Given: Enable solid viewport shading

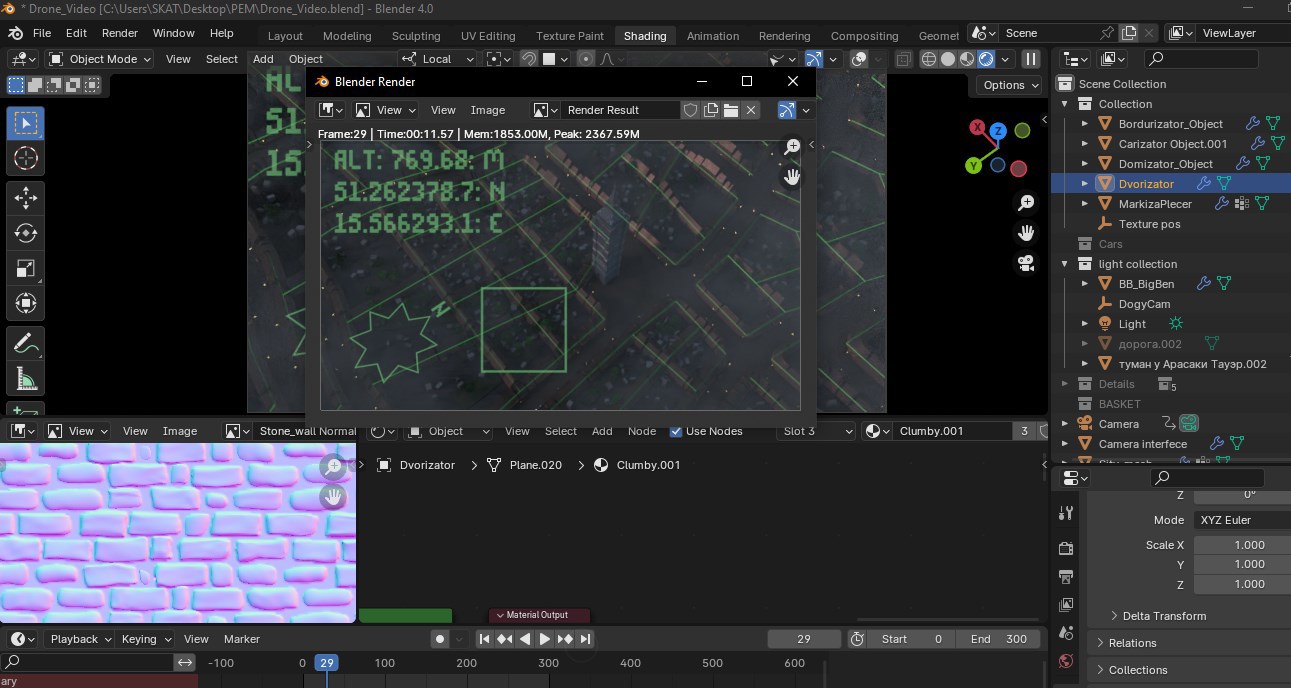Looking at the screenshot, I should coord(948,59).
